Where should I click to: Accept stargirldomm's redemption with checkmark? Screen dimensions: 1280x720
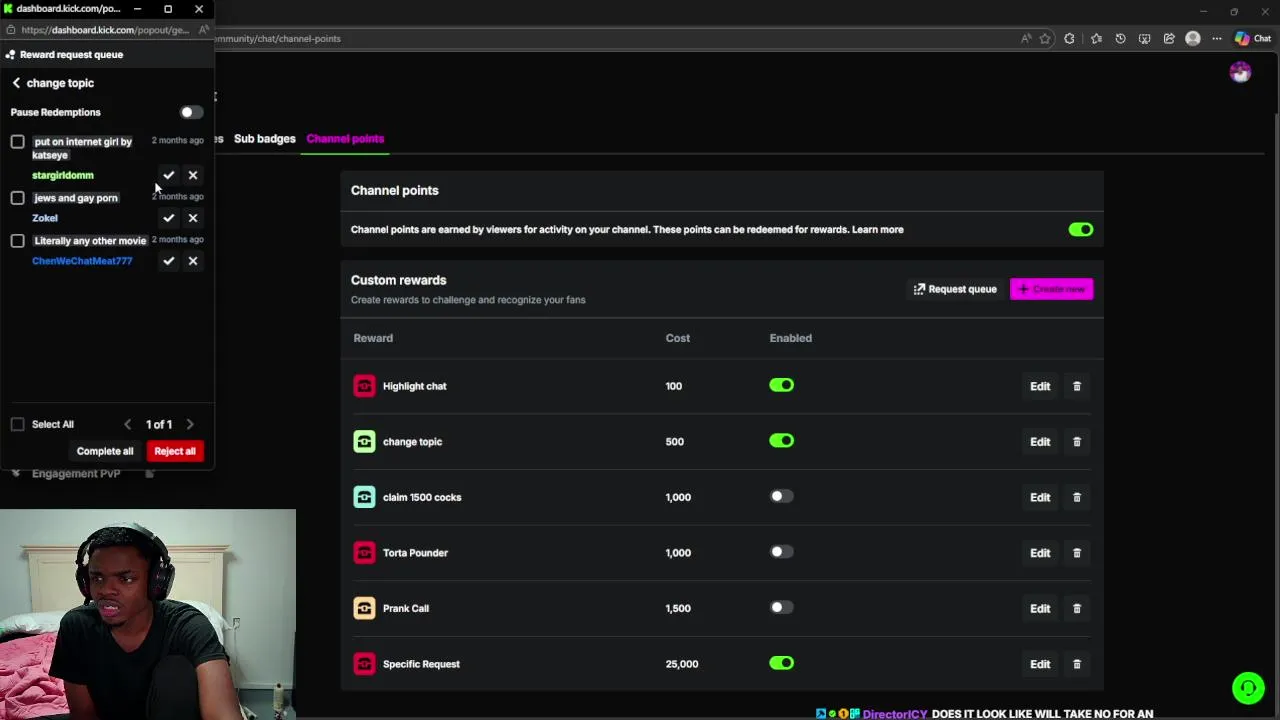(169, 175)
